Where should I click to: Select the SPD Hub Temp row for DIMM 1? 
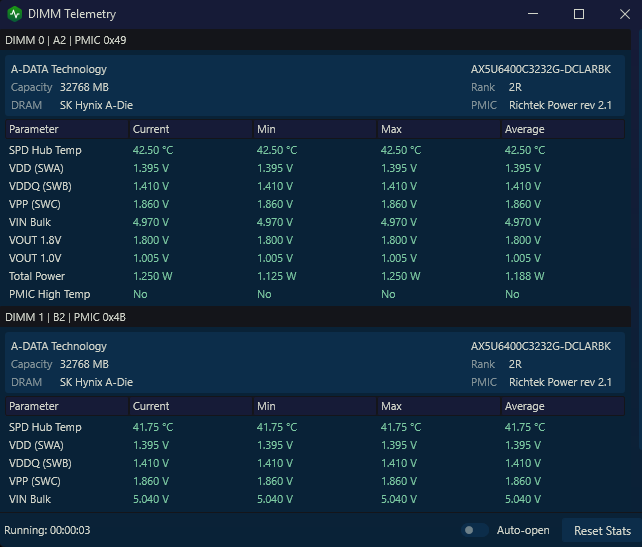[315, 427]
